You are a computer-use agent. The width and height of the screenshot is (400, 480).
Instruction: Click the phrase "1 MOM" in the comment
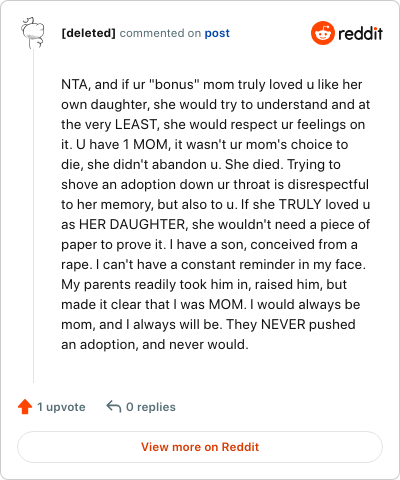[146, 144]
